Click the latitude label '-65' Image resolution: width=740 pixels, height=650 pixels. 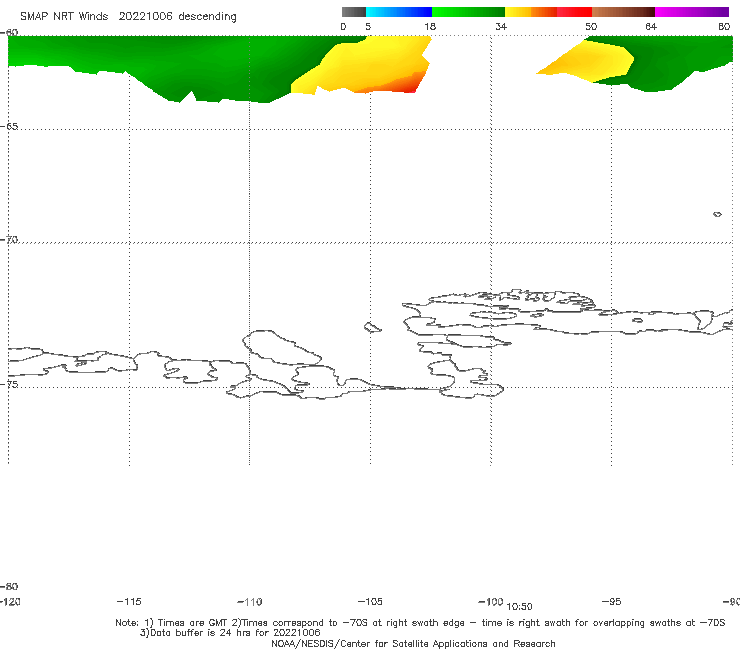9,127
